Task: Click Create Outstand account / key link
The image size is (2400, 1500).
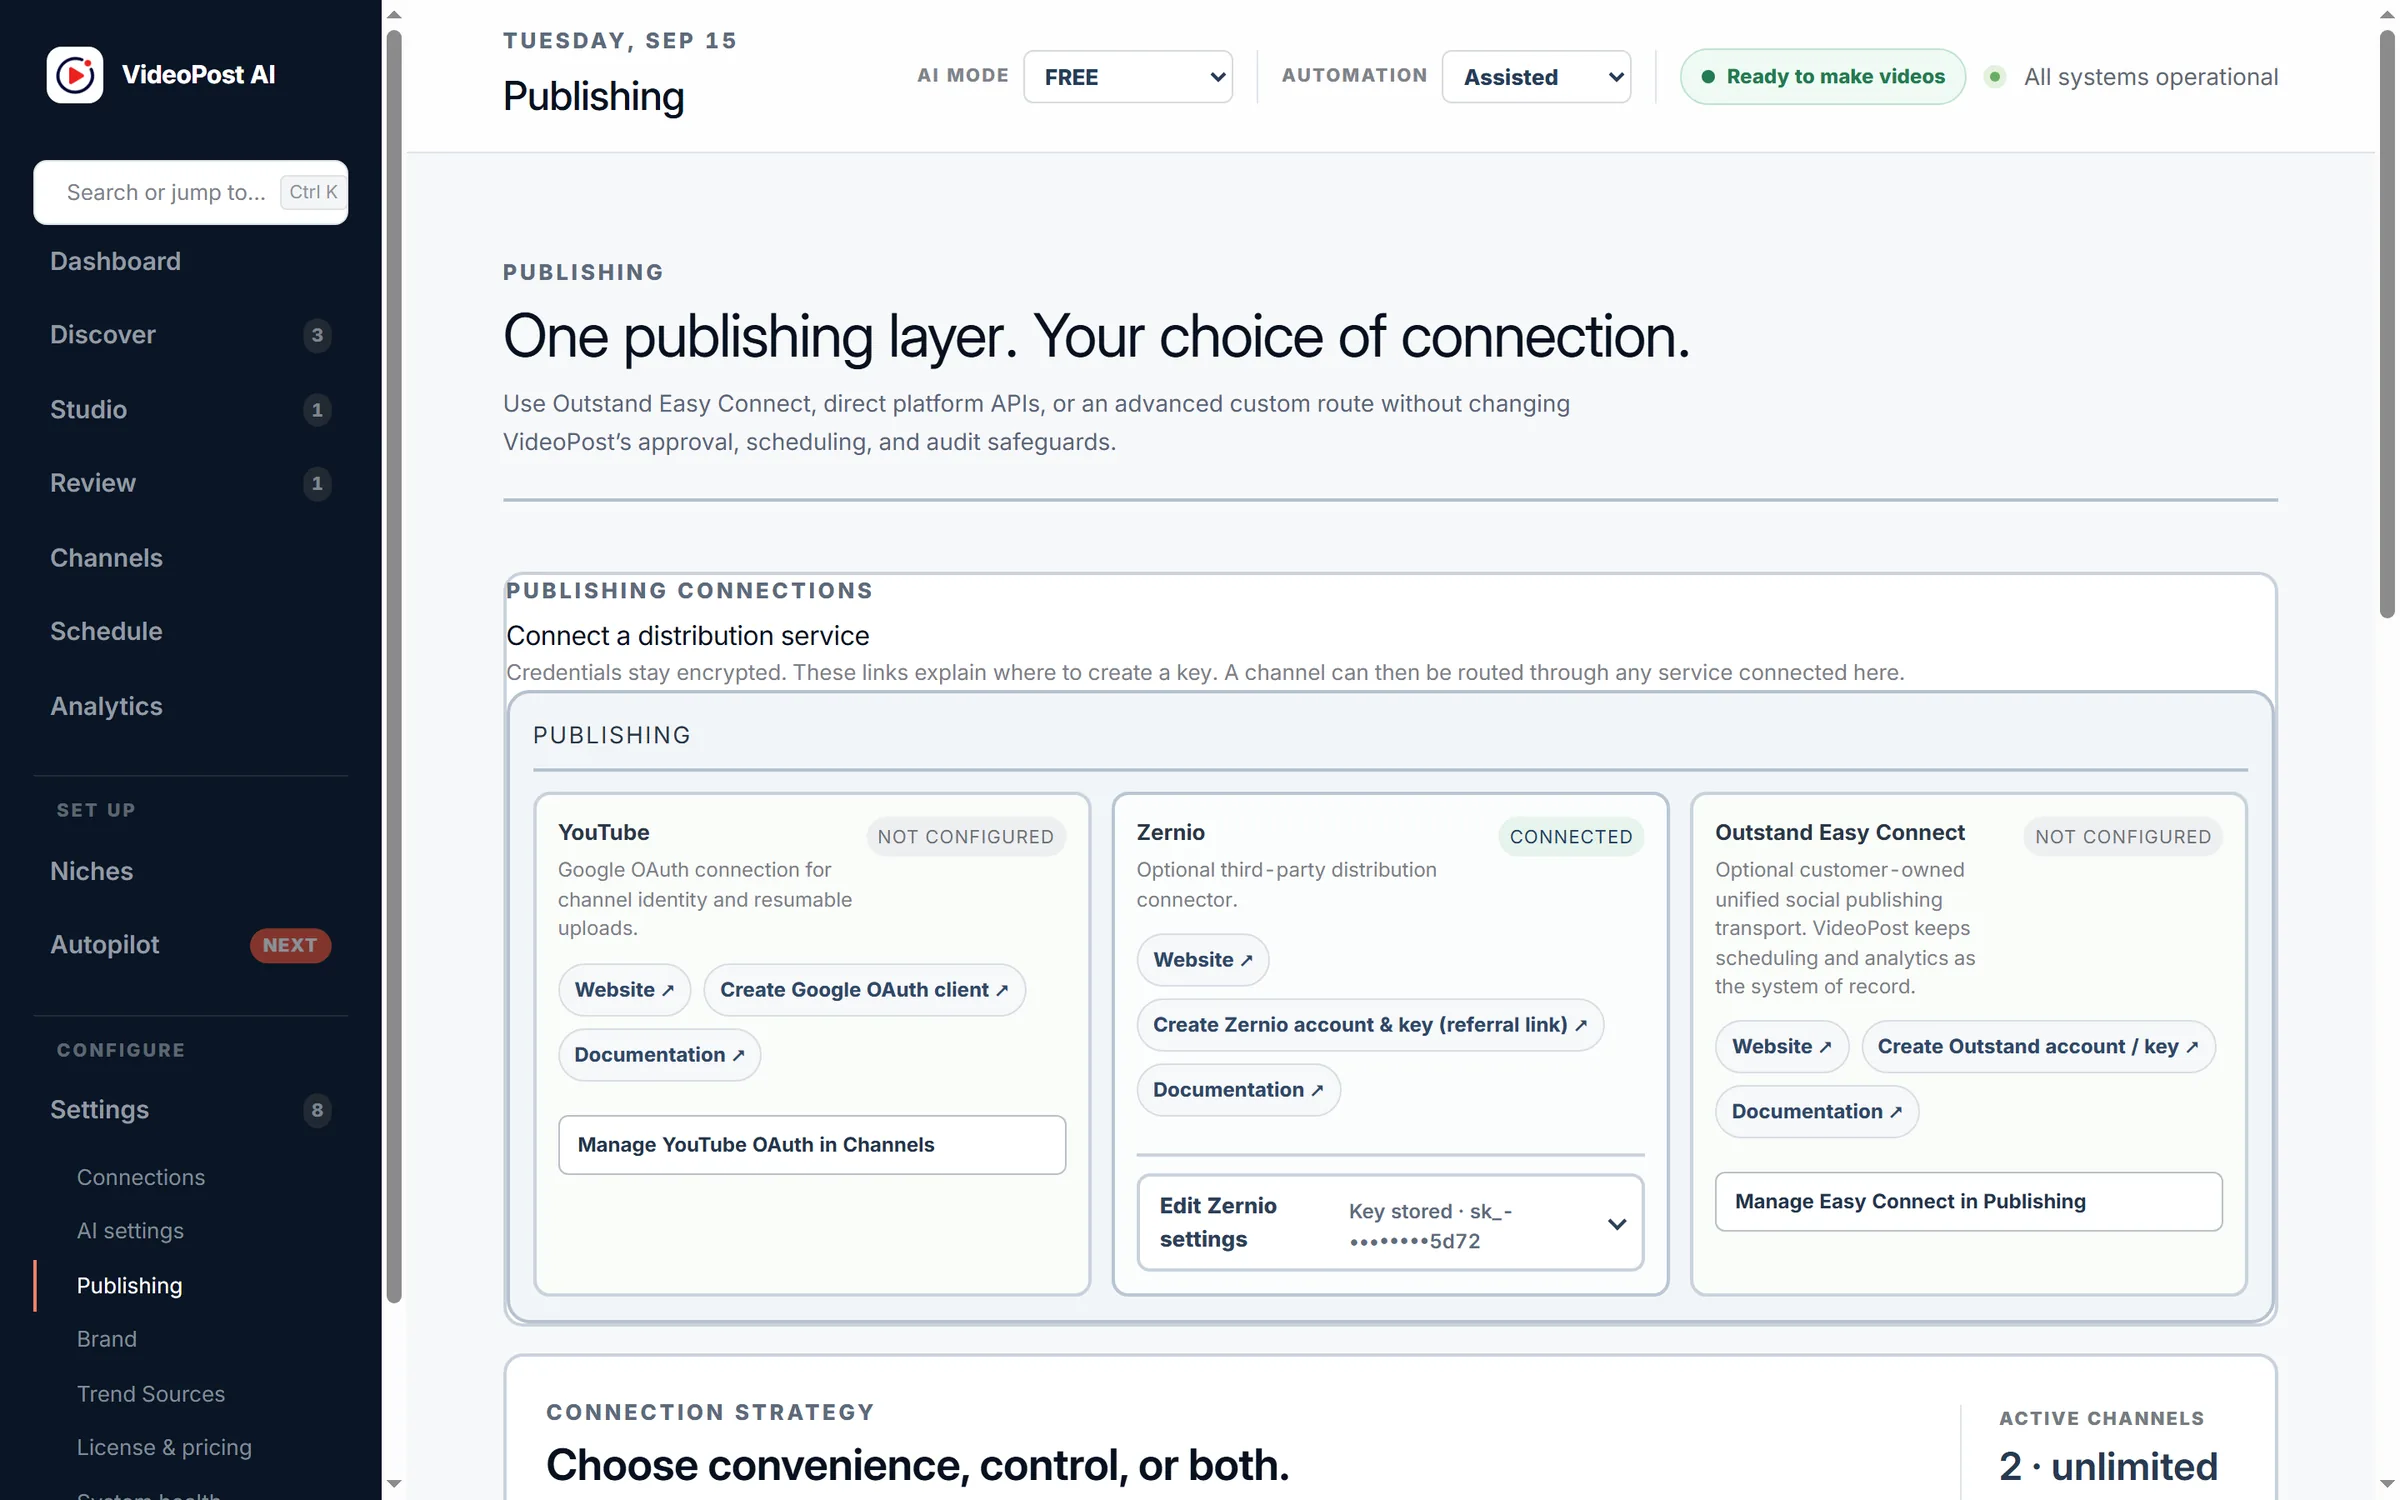Action: 2038,1047
